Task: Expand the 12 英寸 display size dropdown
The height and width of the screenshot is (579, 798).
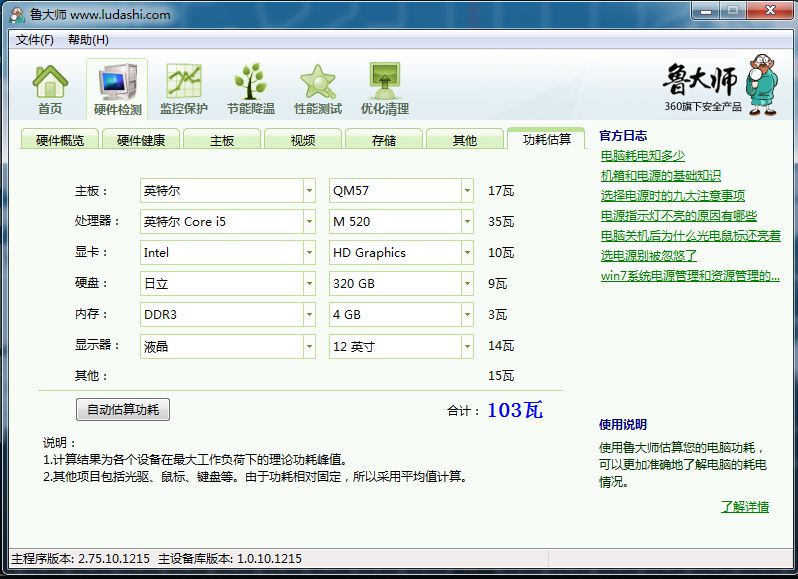Action: click(467, 346)
